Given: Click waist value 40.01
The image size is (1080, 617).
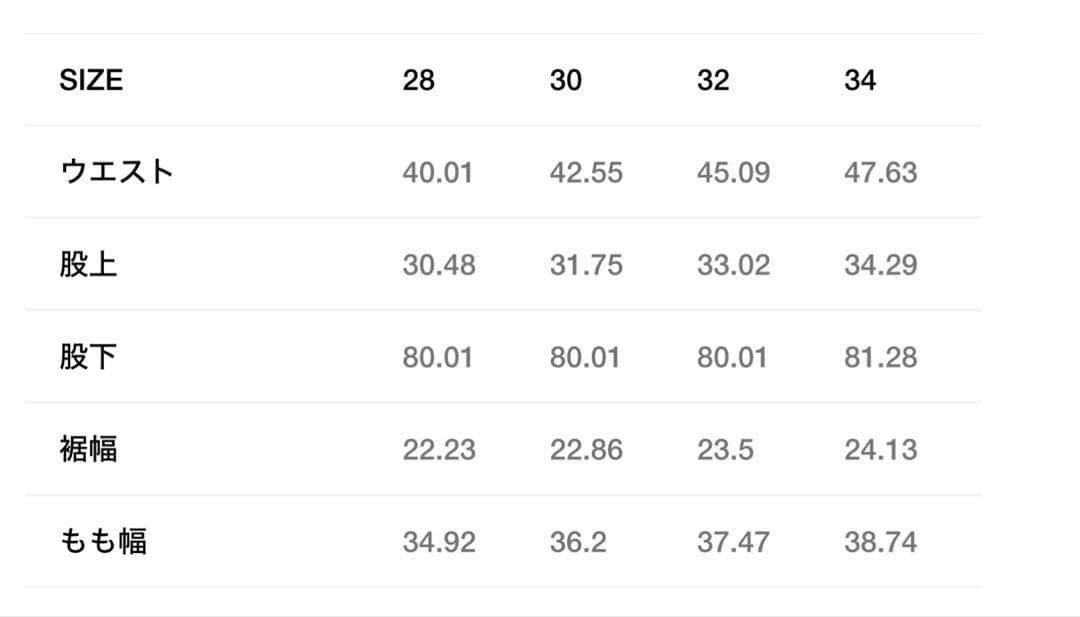Looking at the screenshot, I should [x=437, y=172].
